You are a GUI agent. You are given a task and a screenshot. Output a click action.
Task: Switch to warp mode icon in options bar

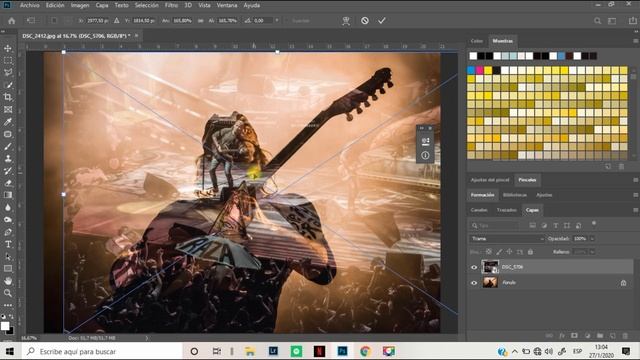[x=346, y=21]
